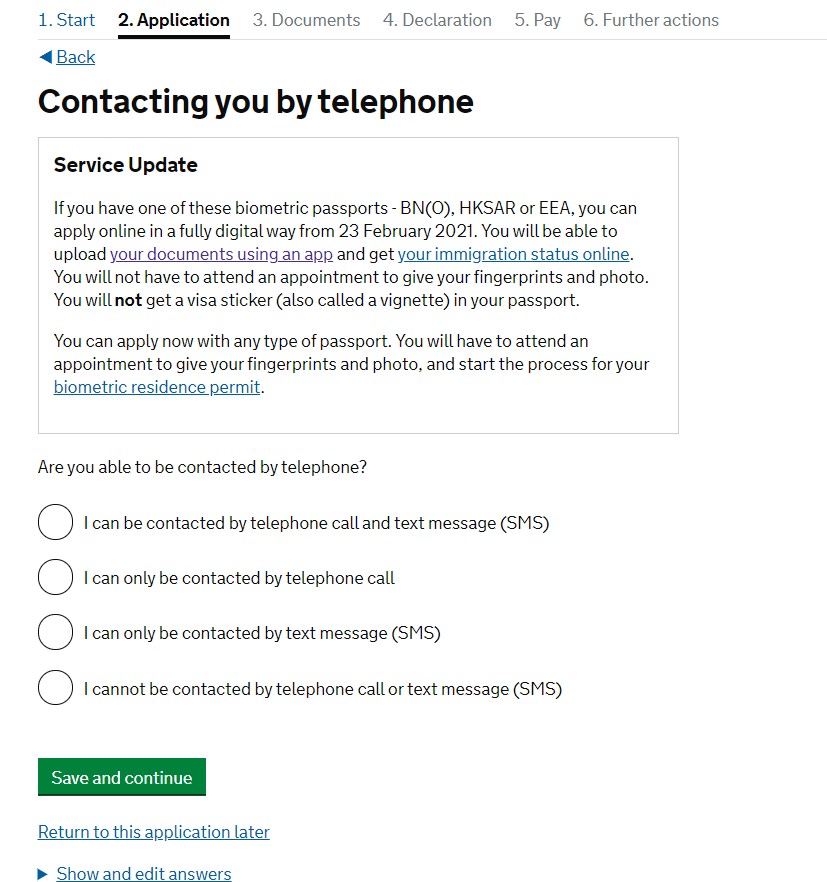Open the biometric residence permit link

[x=157, y=387]
